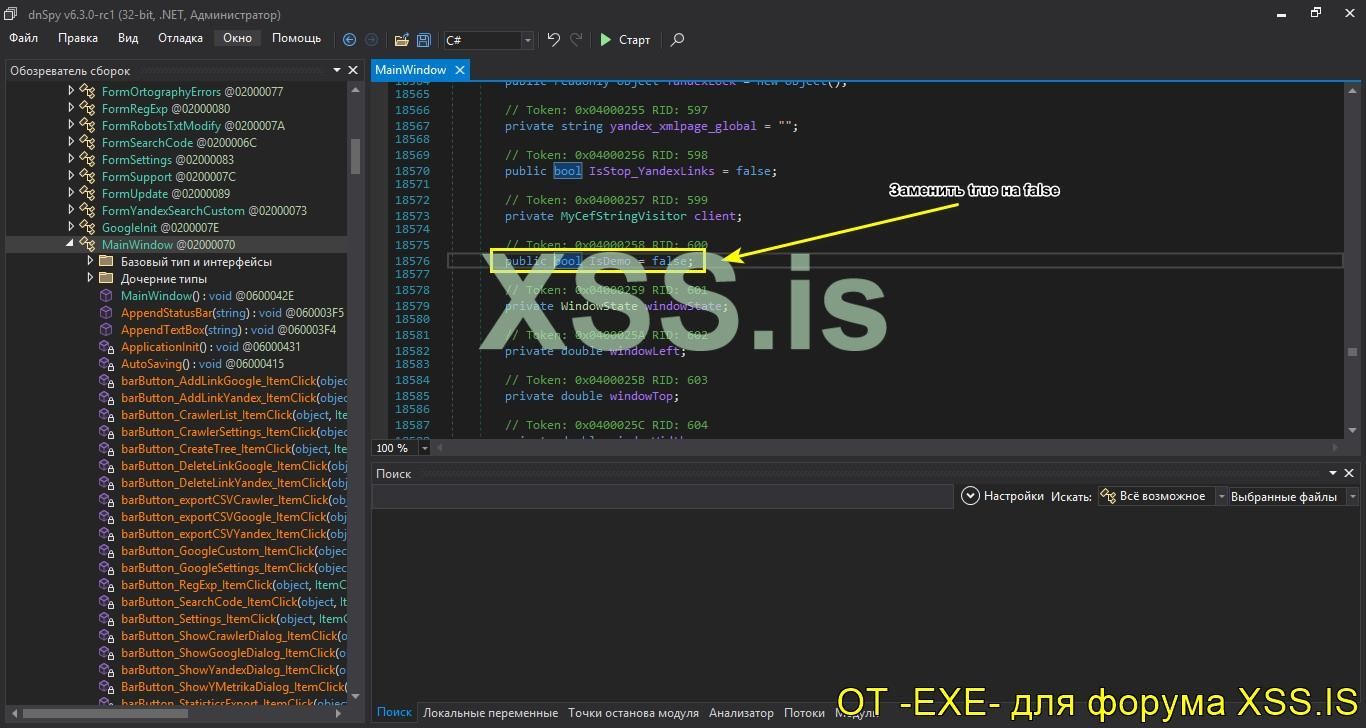Switch to the Точки останова модуля tab

[633, 713]
